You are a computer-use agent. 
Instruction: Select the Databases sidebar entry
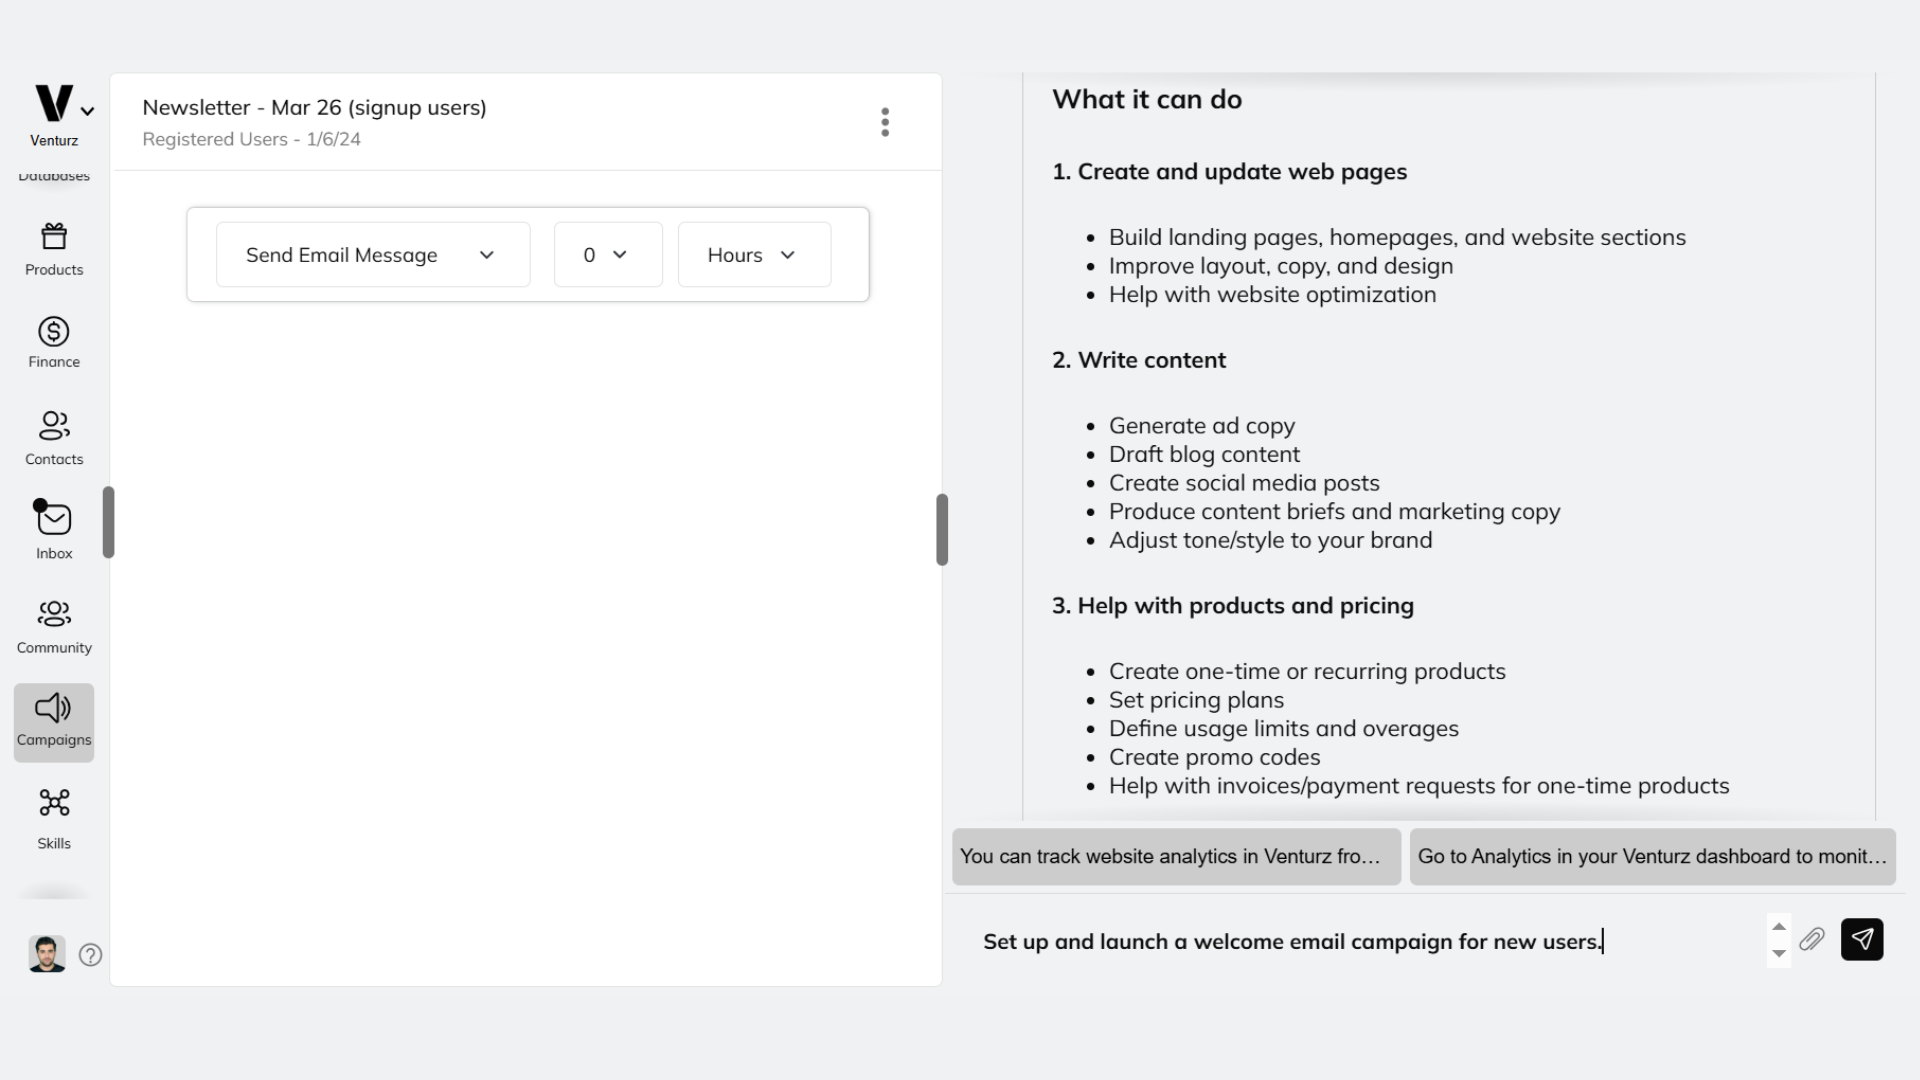tap(53, 175)
